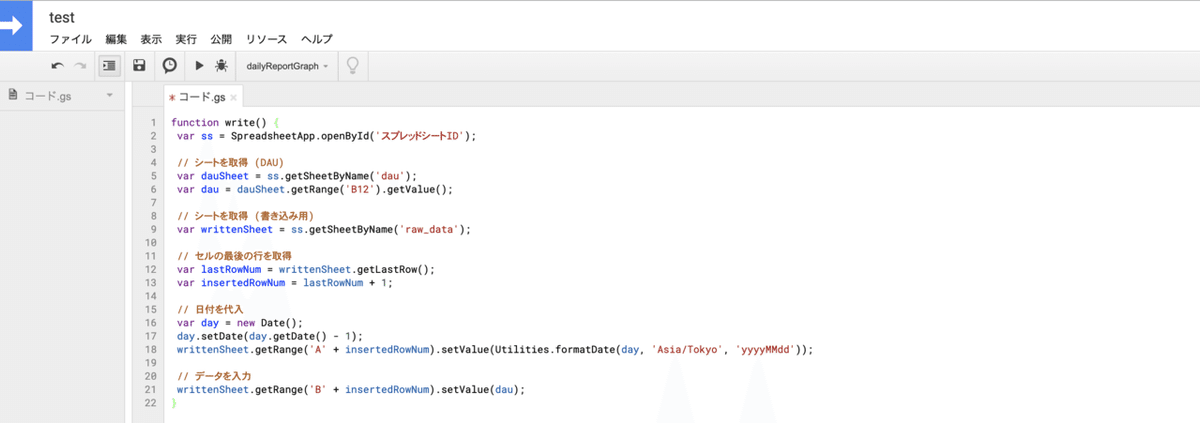Open the 表示 menu
The height and width of the screenshot is (423, 1200).
151,39
